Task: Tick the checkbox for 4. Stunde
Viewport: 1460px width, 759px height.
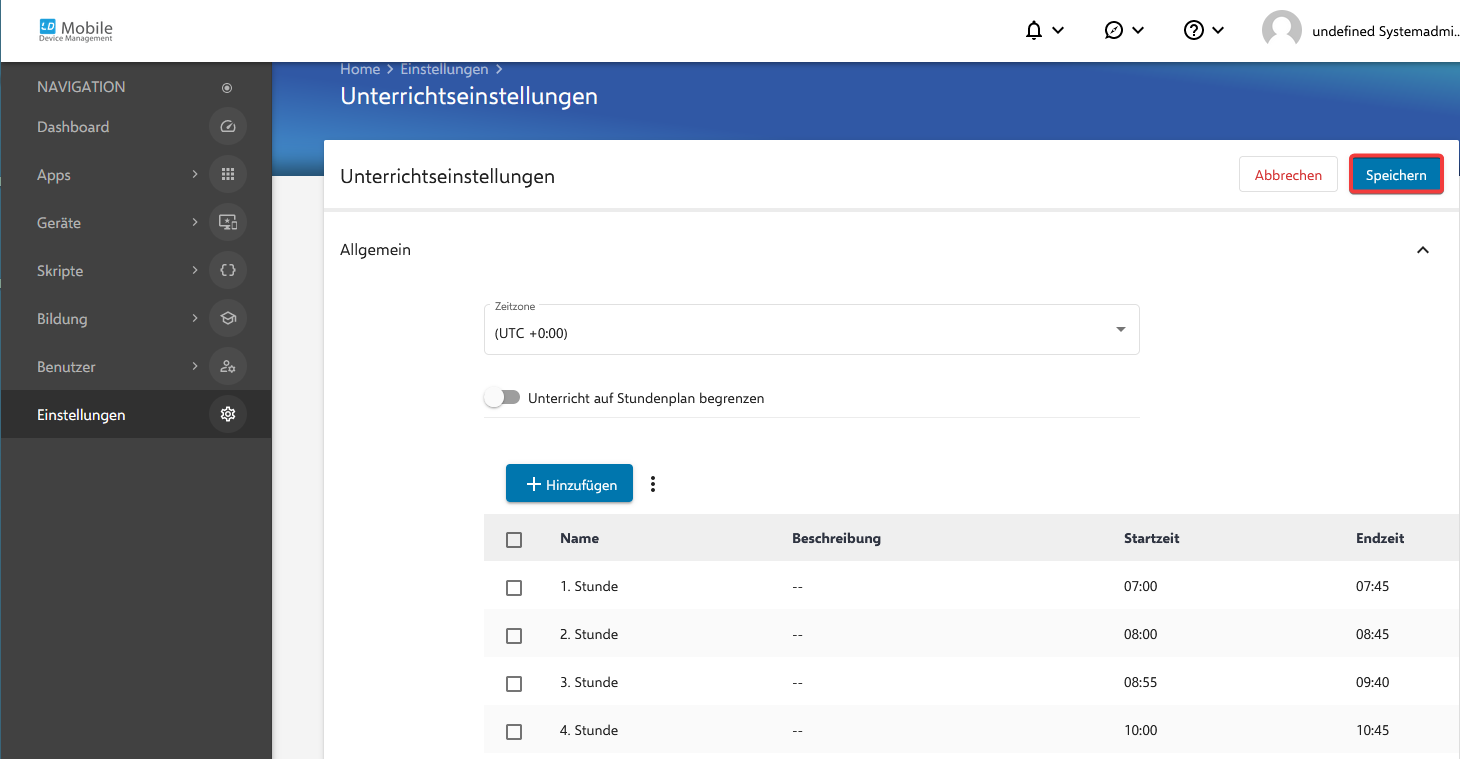Action: tap(514, 732)
